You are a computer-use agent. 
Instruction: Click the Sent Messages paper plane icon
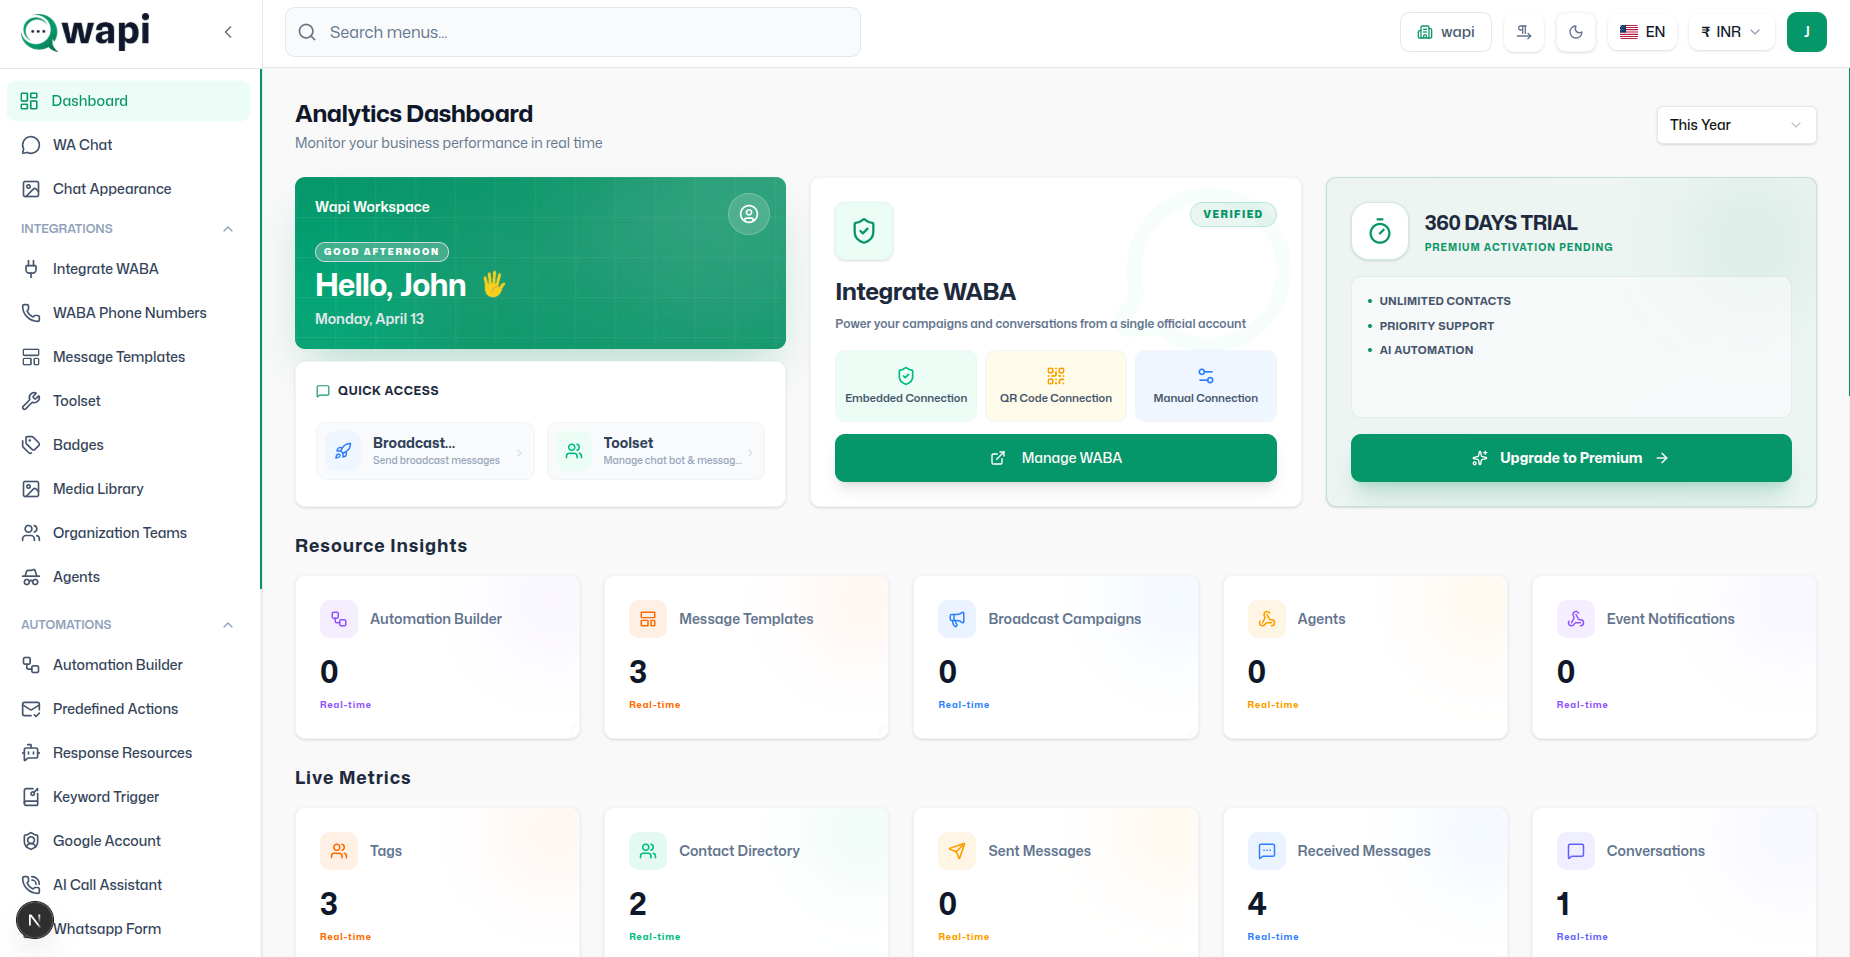[957, 851]
